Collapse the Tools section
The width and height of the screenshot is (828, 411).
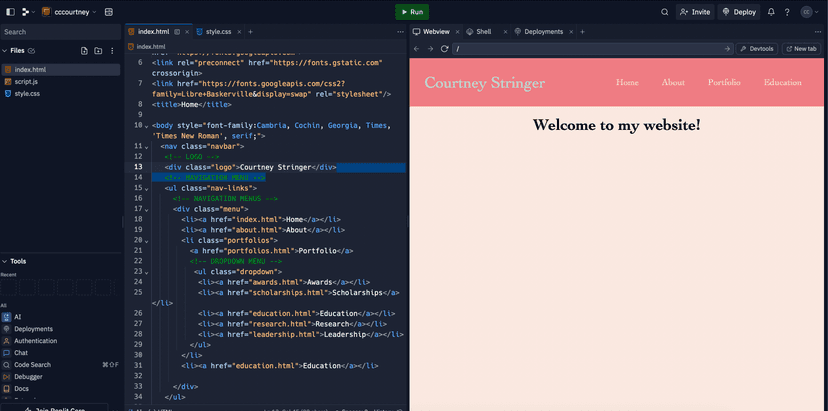[4, 261]
